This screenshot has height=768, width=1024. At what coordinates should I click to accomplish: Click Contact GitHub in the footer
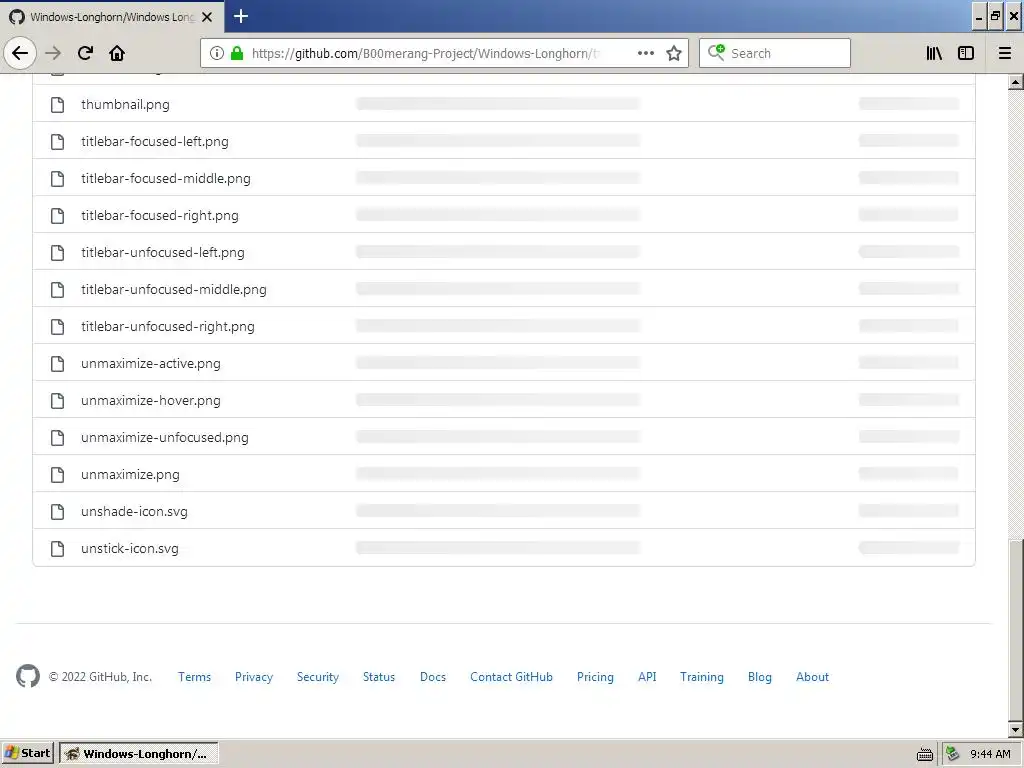coord(511,677)
